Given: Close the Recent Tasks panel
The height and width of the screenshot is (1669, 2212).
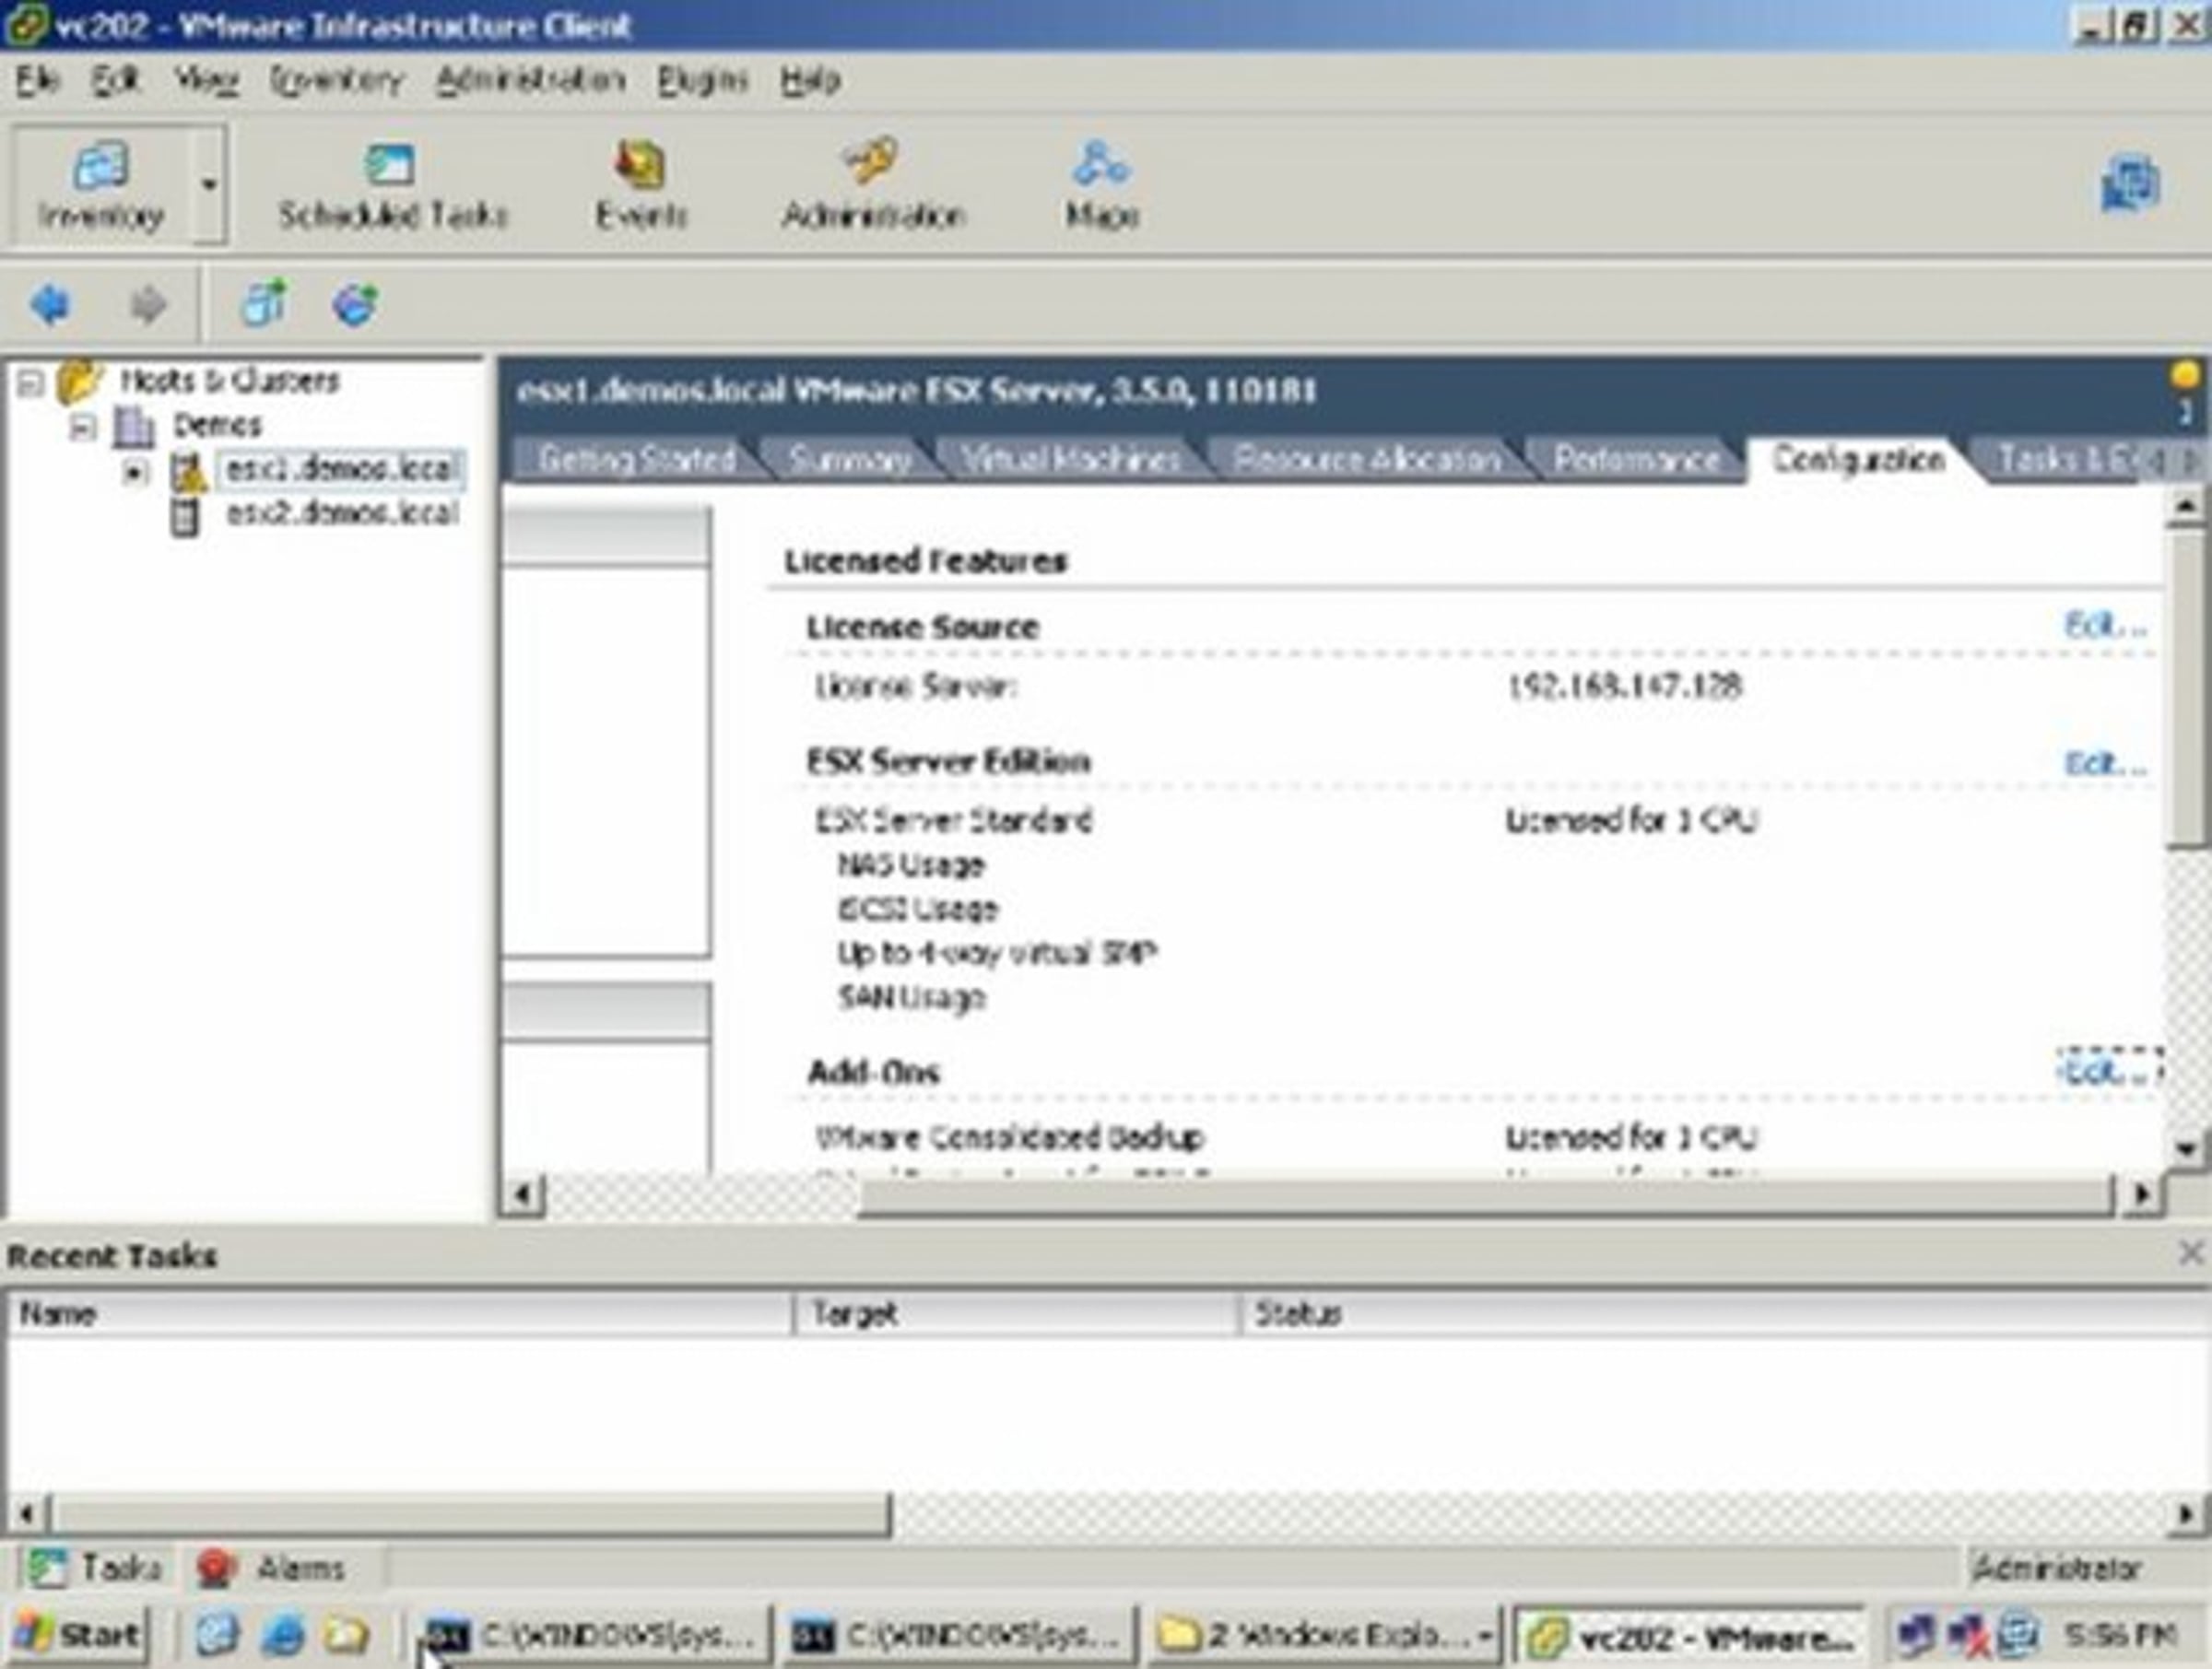Looking at the screenshot, I should 2190,1252.
